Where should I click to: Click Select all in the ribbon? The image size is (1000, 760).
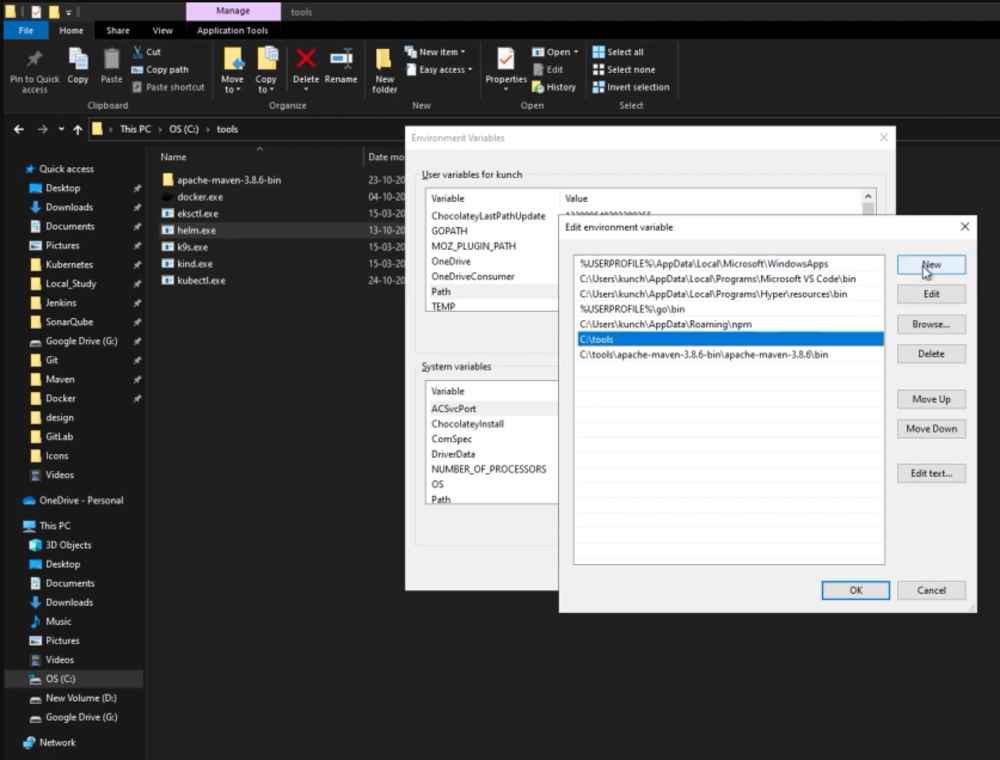[x=621, y=51]
